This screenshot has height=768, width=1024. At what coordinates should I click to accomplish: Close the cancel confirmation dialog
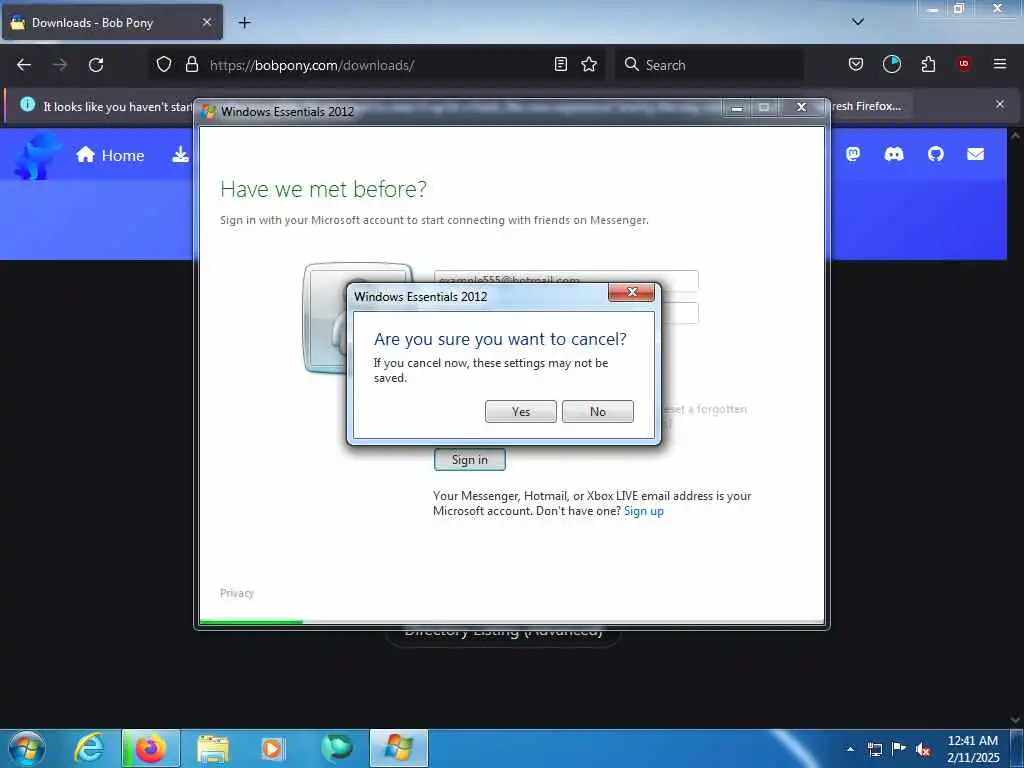tap(631, 293)
